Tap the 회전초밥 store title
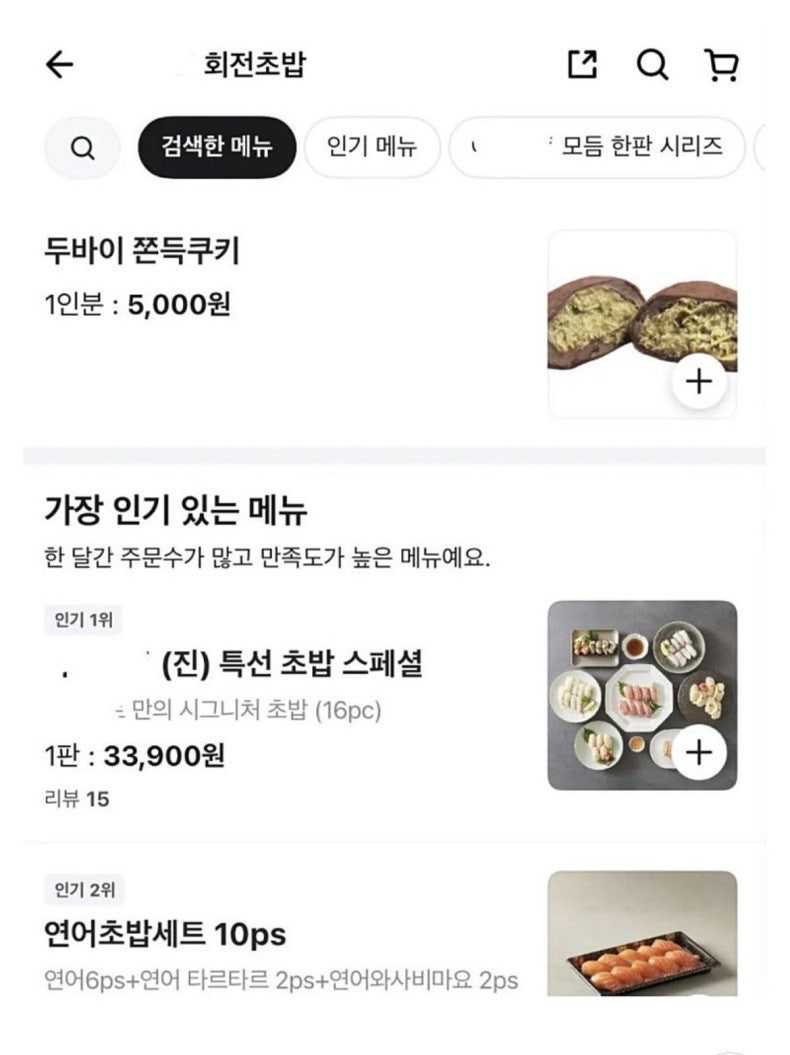 tap(254, 65)
